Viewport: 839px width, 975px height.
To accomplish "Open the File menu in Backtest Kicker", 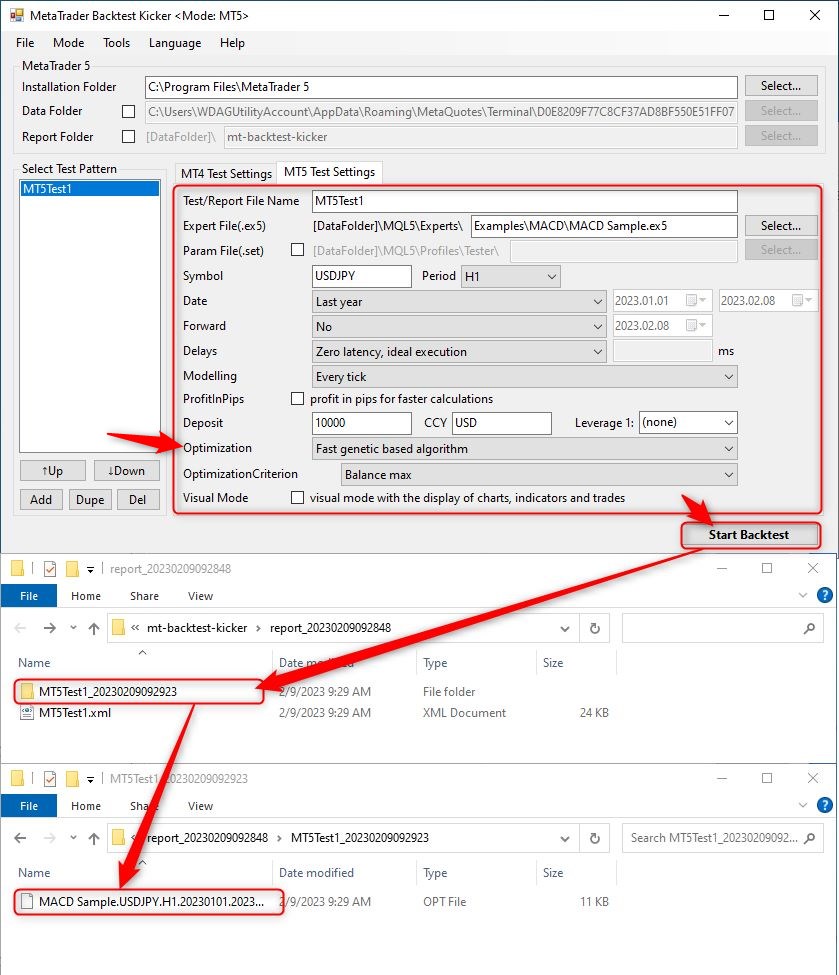I will (x=25, y=43).
